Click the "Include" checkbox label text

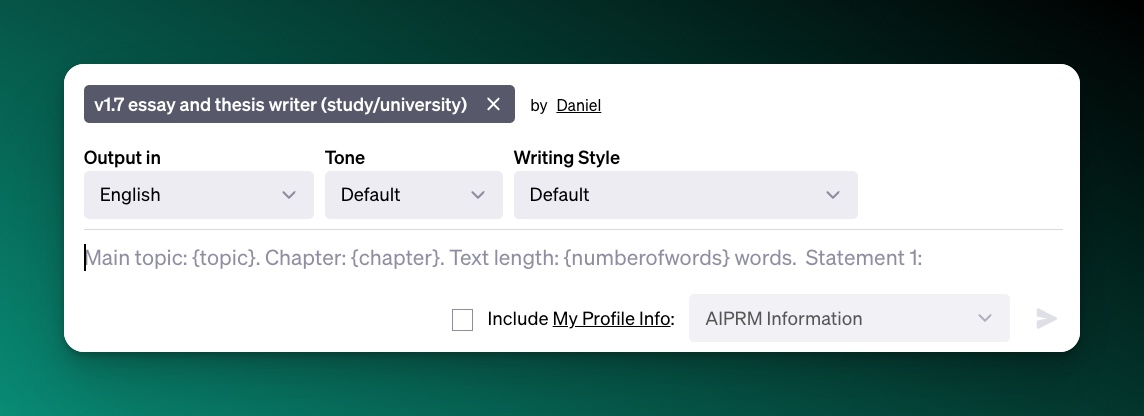point(518,319)
